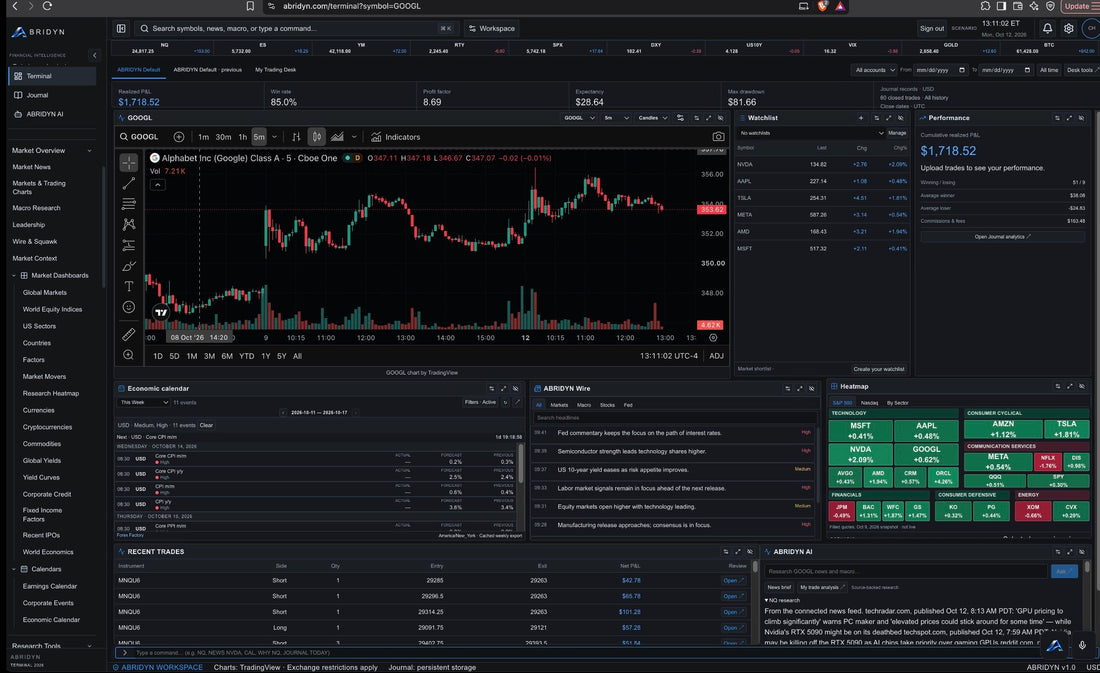Select the text annotation tool
This screenshot has height=673, width=1100.
coord(128,286)
